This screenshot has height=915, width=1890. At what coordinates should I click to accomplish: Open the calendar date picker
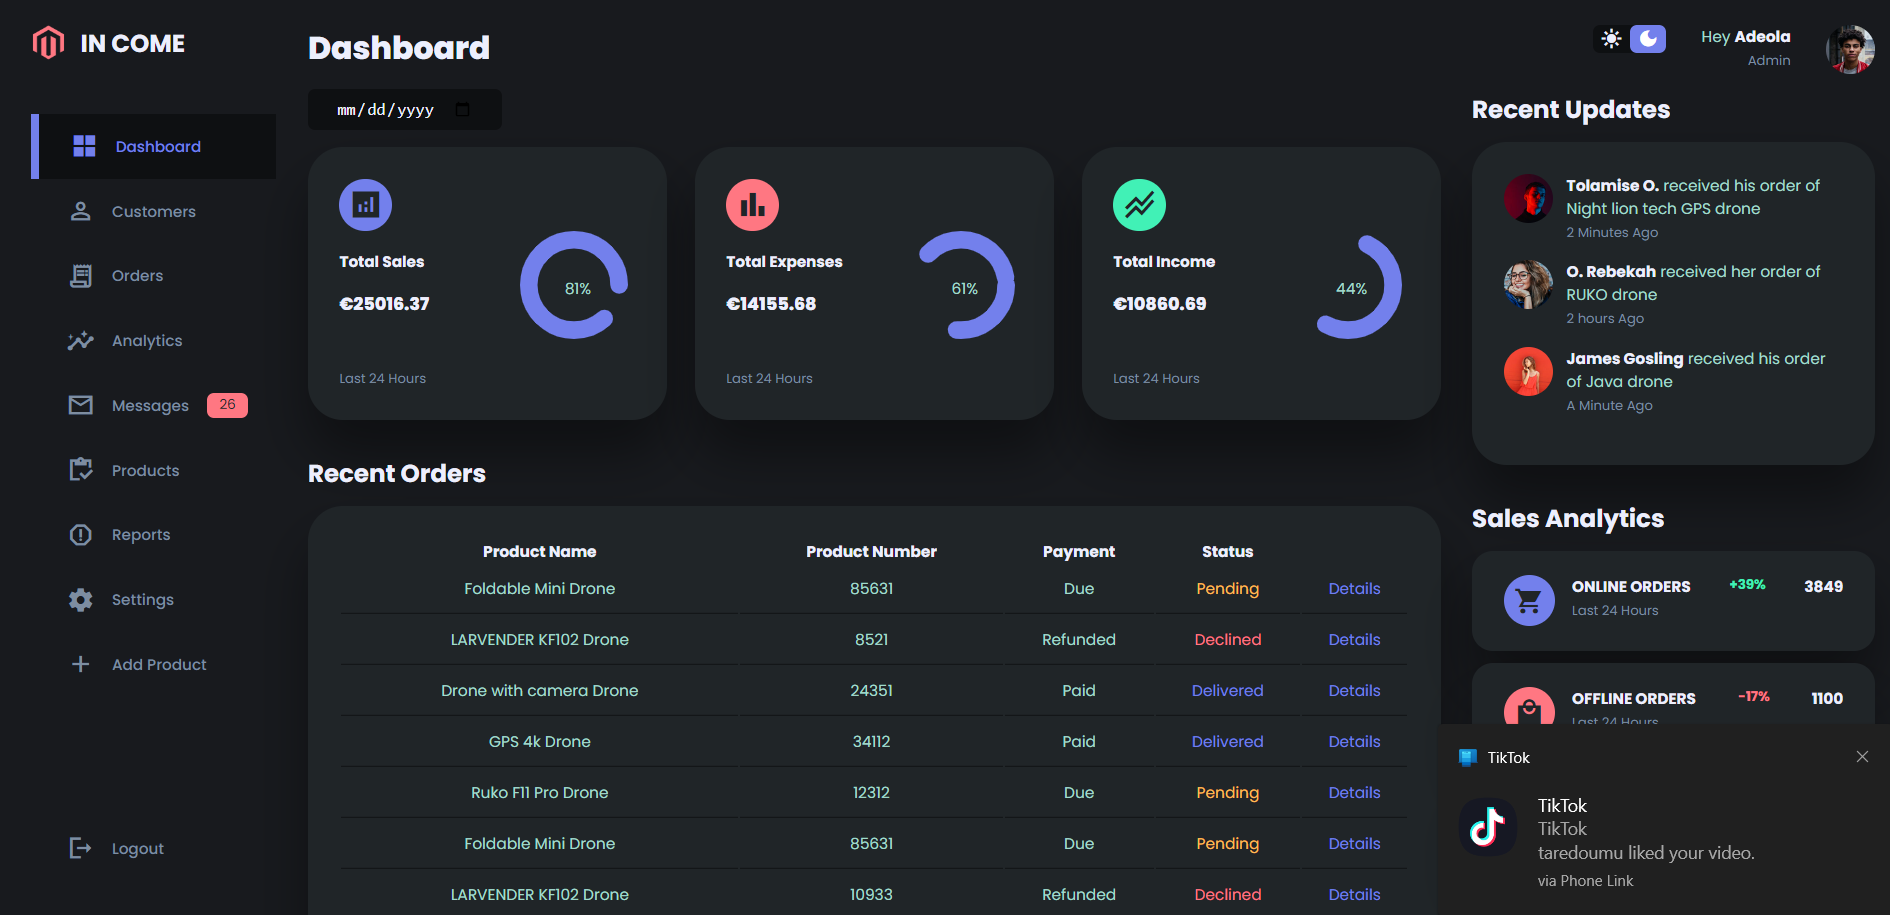point(462,110)
